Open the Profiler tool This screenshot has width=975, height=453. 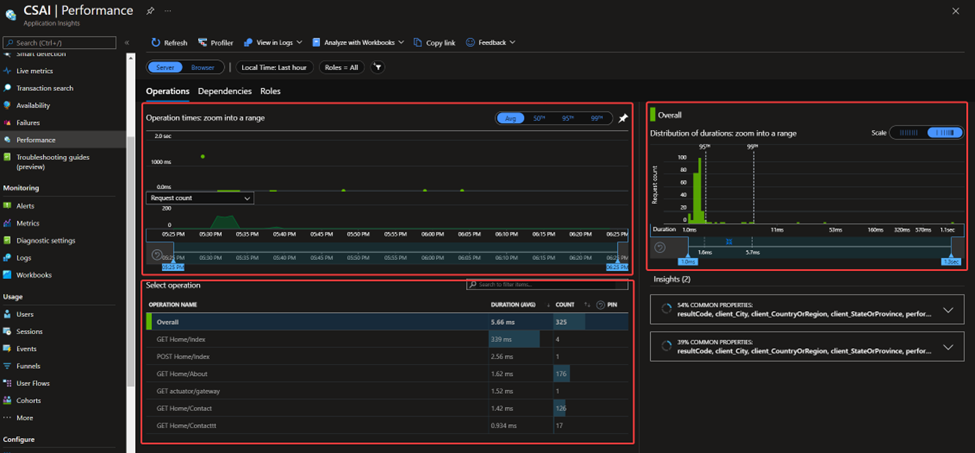pyautogui.click(x=215, y=43)
